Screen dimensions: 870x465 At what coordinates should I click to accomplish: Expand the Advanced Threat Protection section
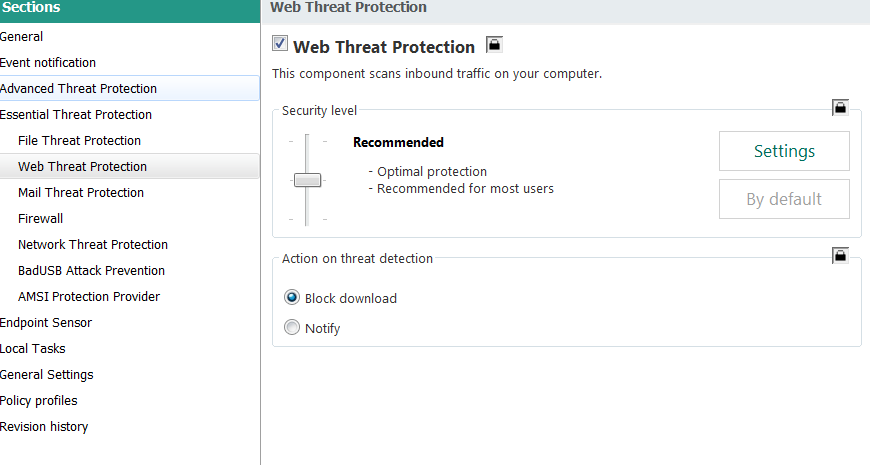pyautogui.click(x=78, y=89)
